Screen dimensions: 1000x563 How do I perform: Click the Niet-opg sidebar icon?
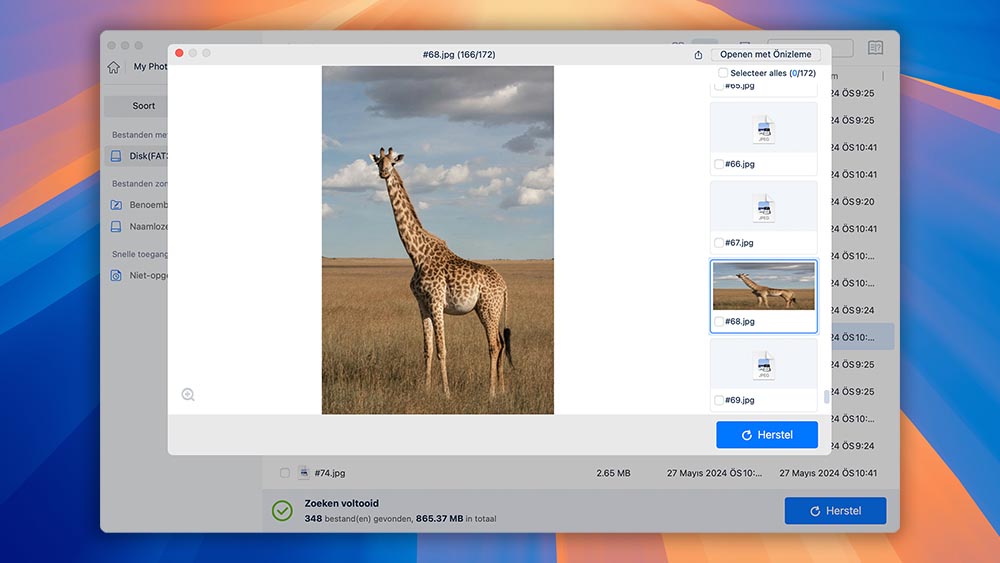click(116, 275)
